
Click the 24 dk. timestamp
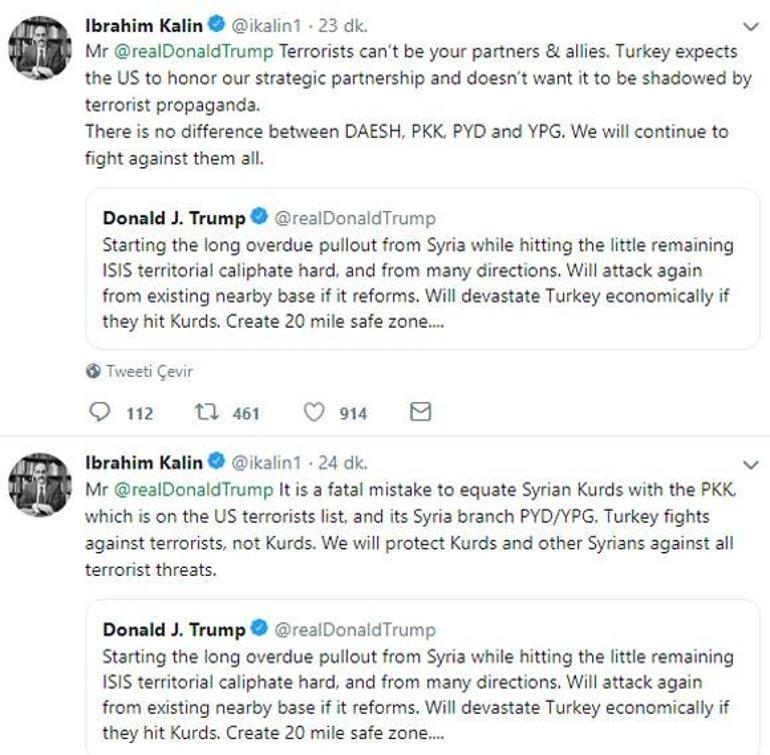[343, 463]
